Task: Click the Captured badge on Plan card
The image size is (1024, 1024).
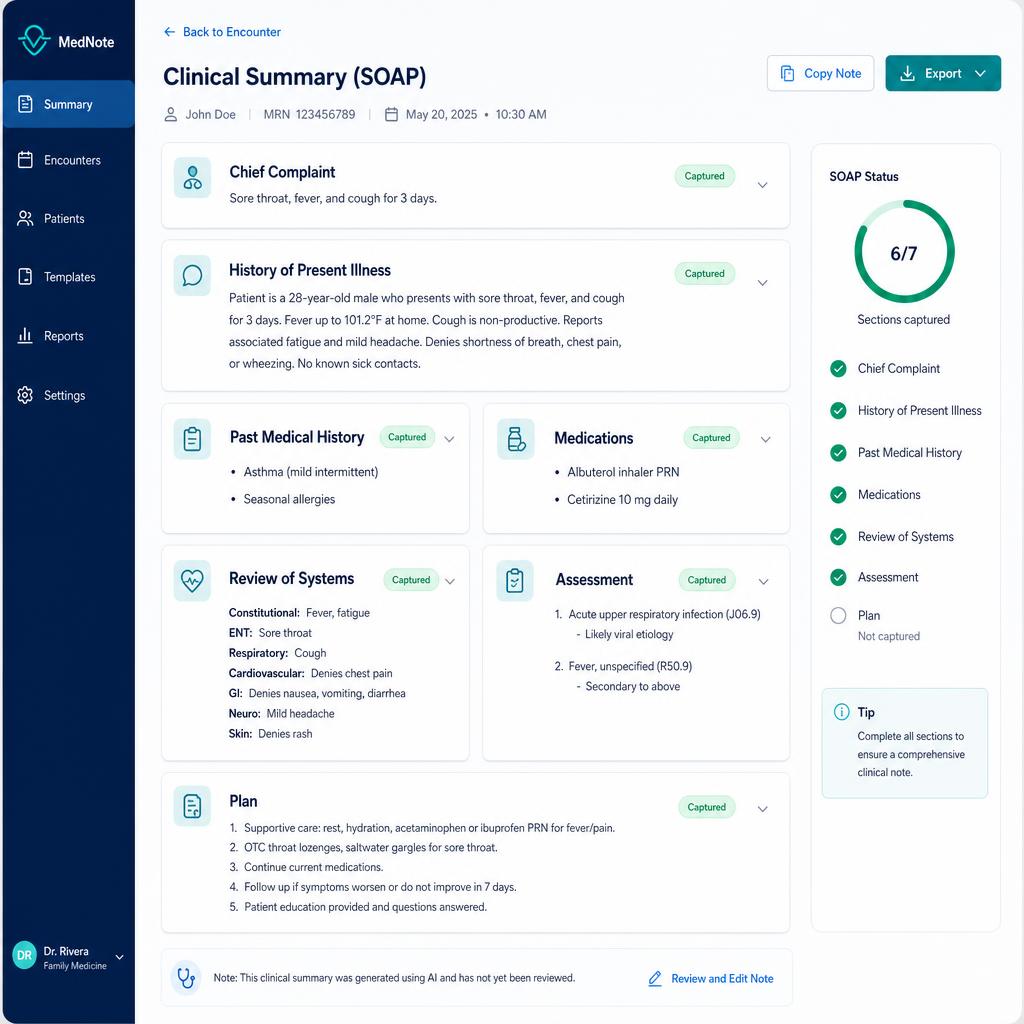Action: pos(707,807)
